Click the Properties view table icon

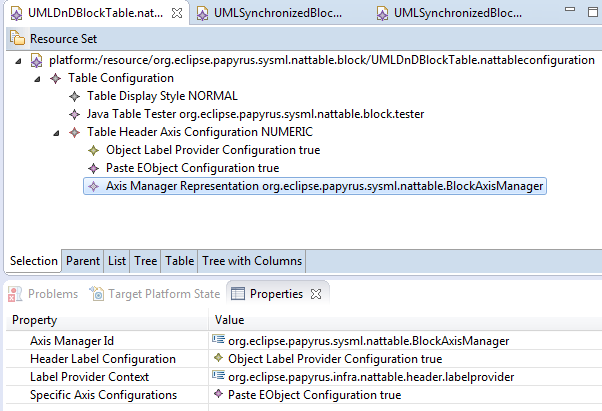pos(238,294)
